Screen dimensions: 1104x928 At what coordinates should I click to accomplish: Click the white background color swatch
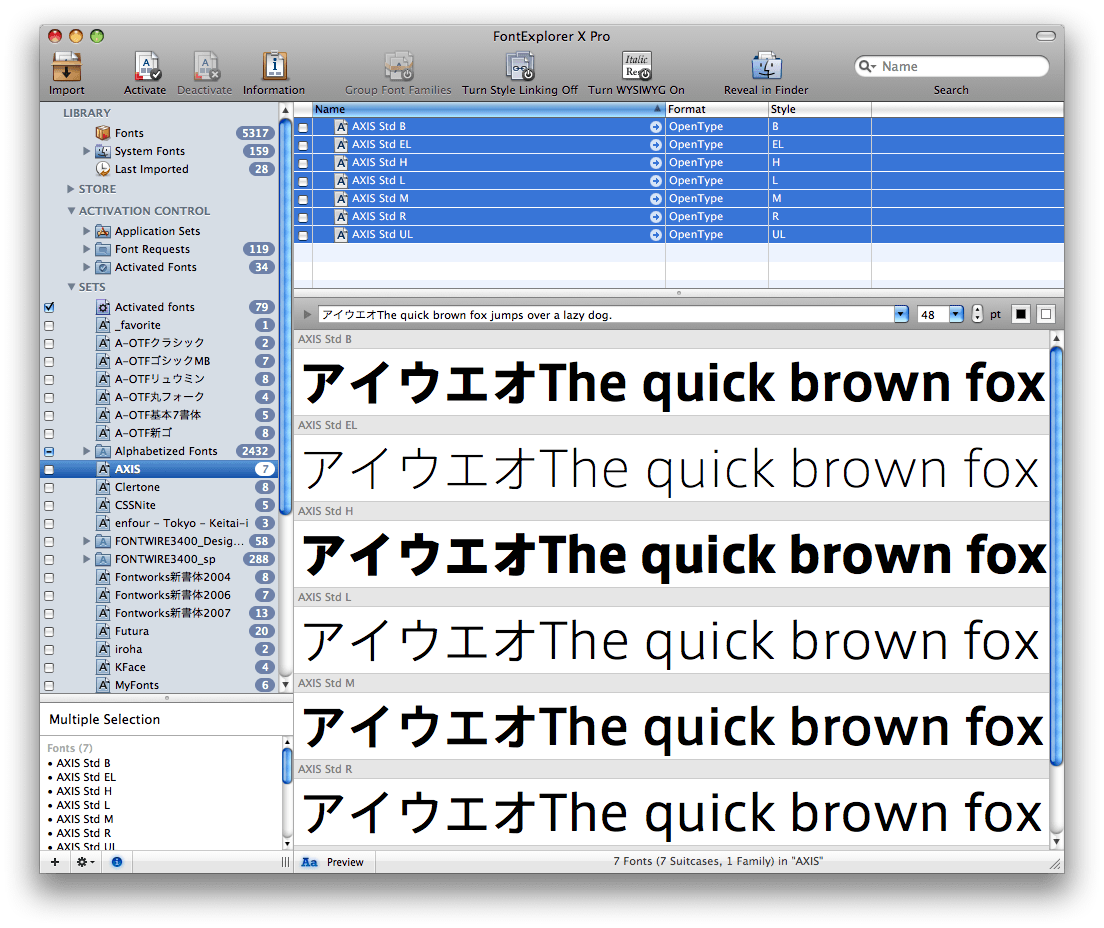(x=1046, y=314)
